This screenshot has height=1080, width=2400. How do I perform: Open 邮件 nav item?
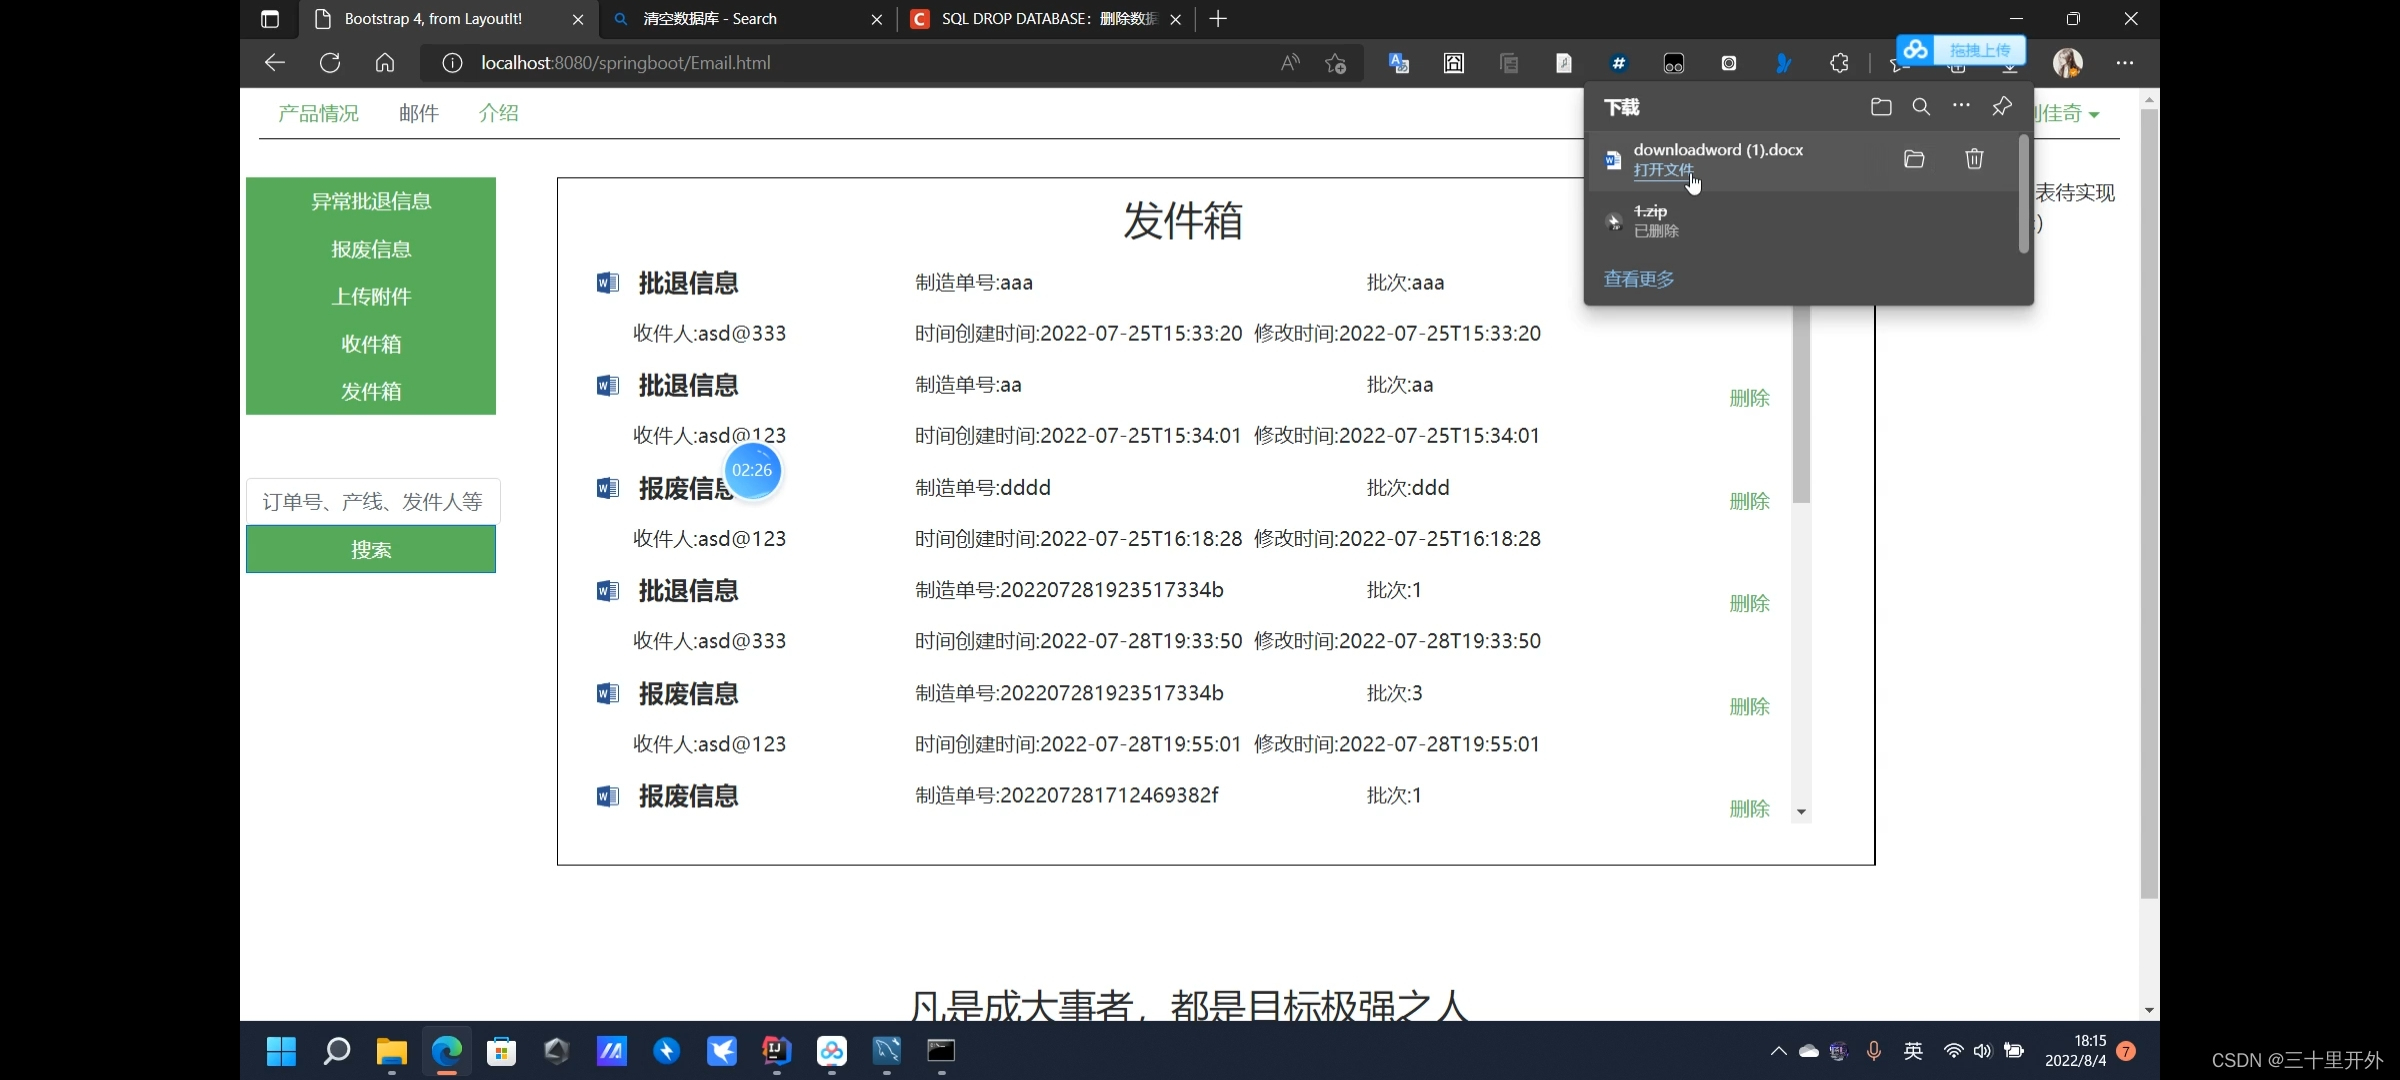pyautogui.click(x=419, y=113)
